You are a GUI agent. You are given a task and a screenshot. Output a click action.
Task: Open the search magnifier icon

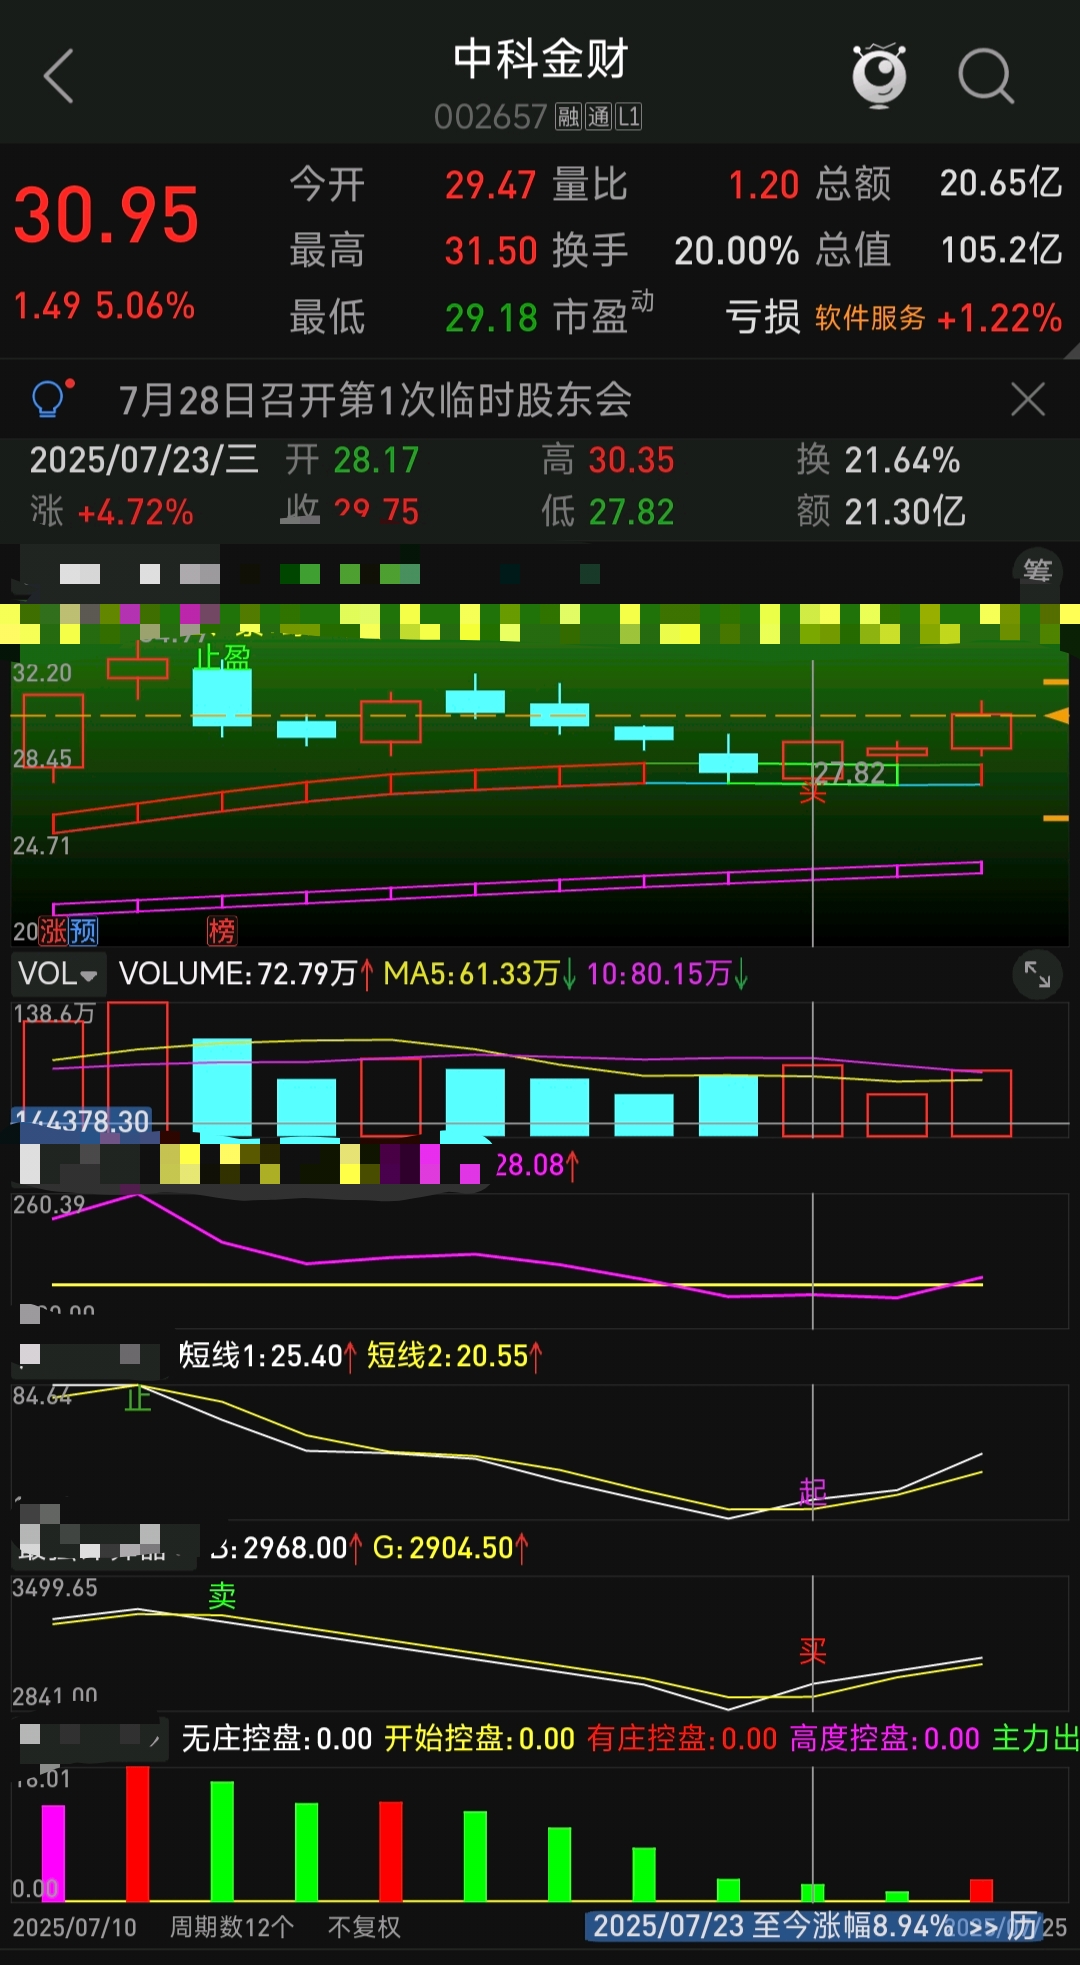[986, 76]
